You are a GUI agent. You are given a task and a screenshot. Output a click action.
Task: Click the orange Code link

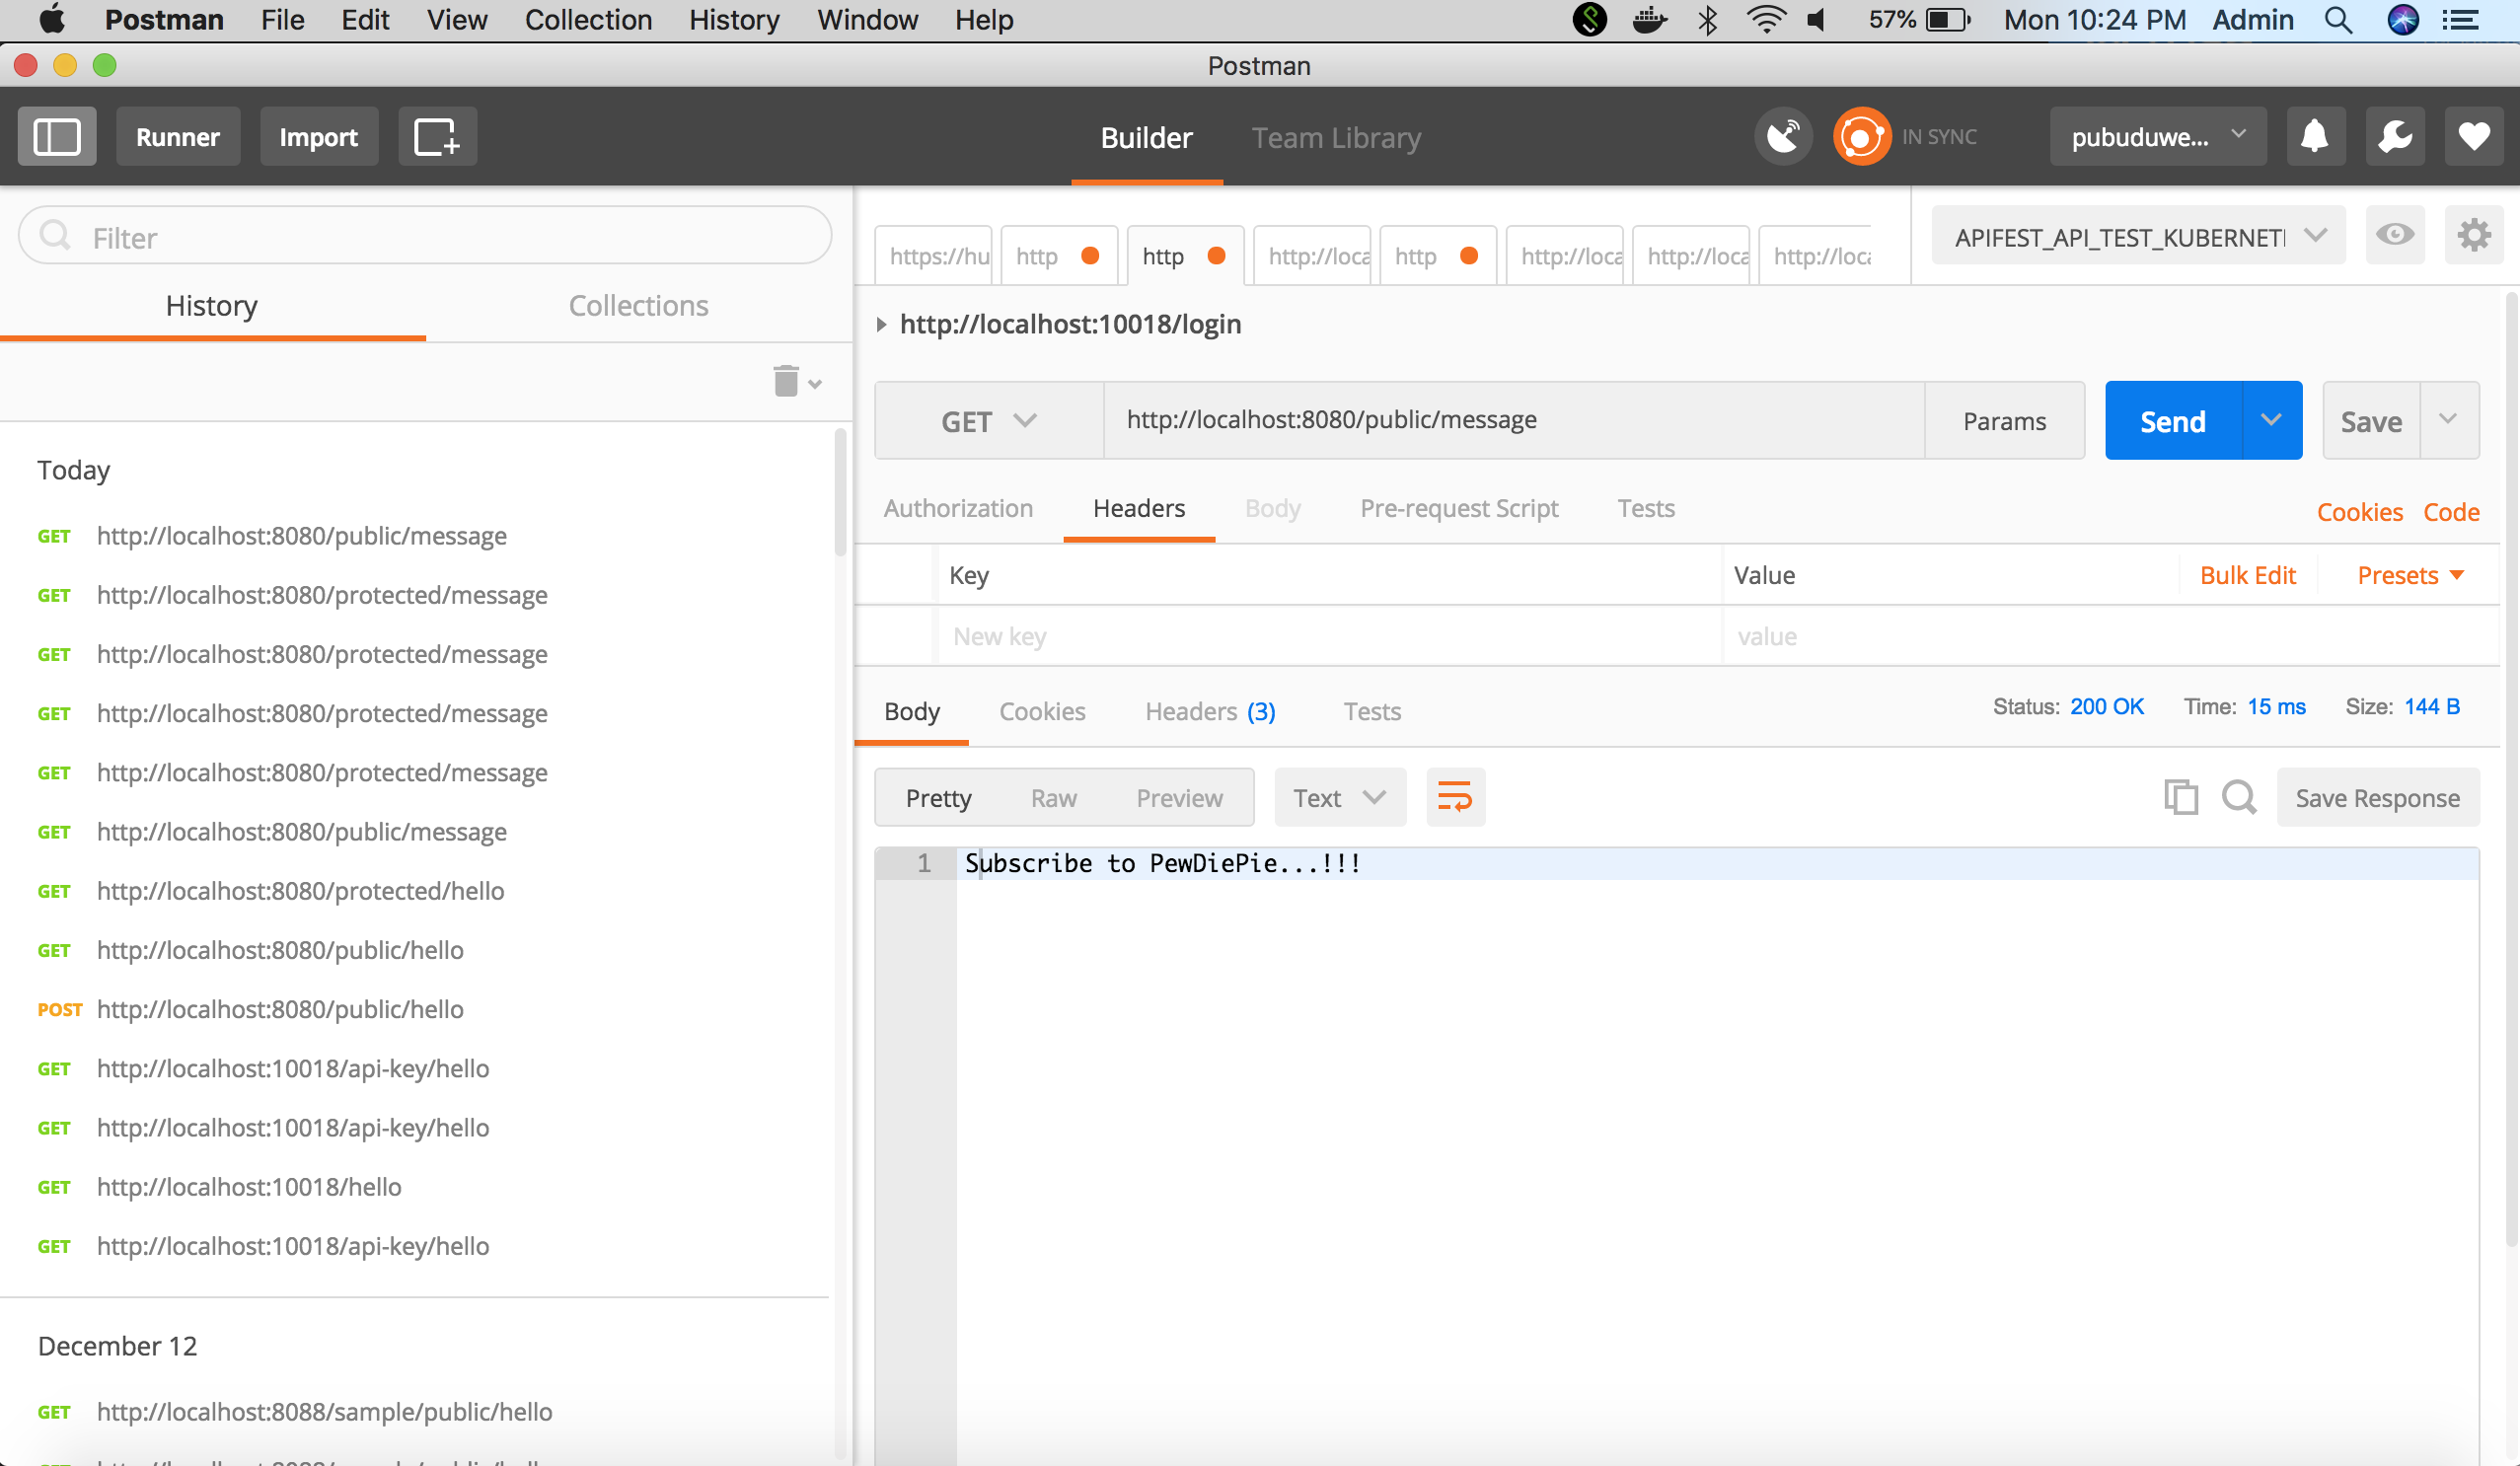(2451, 512)
